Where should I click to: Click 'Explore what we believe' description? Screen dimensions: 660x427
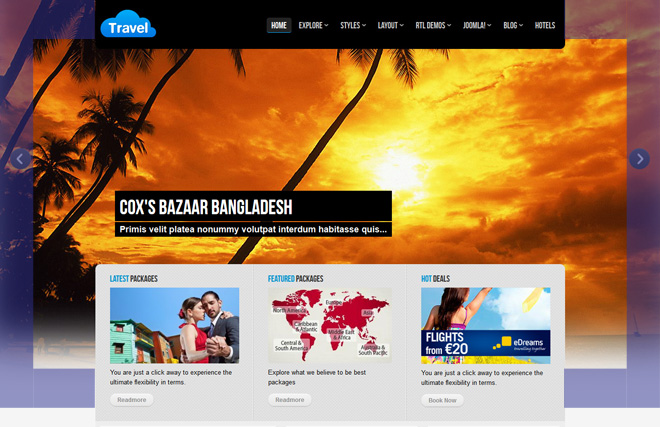[317, 377]
